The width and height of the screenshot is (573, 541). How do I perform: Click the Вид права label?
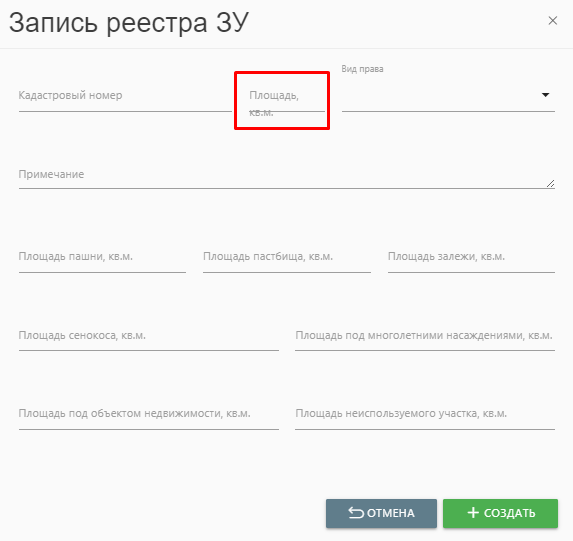tap(362, 69)
